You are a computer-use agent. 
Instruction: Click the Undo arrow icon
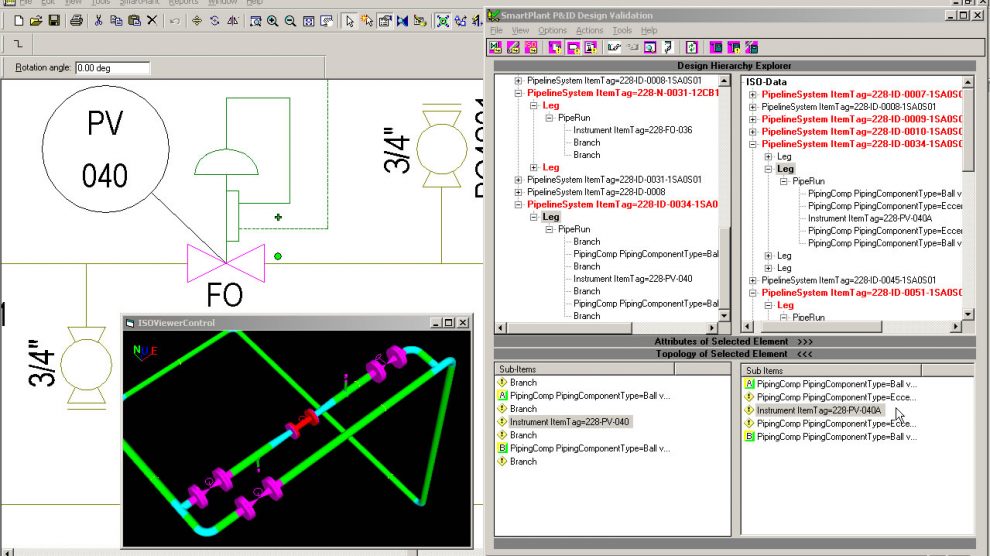click(174, 21)
